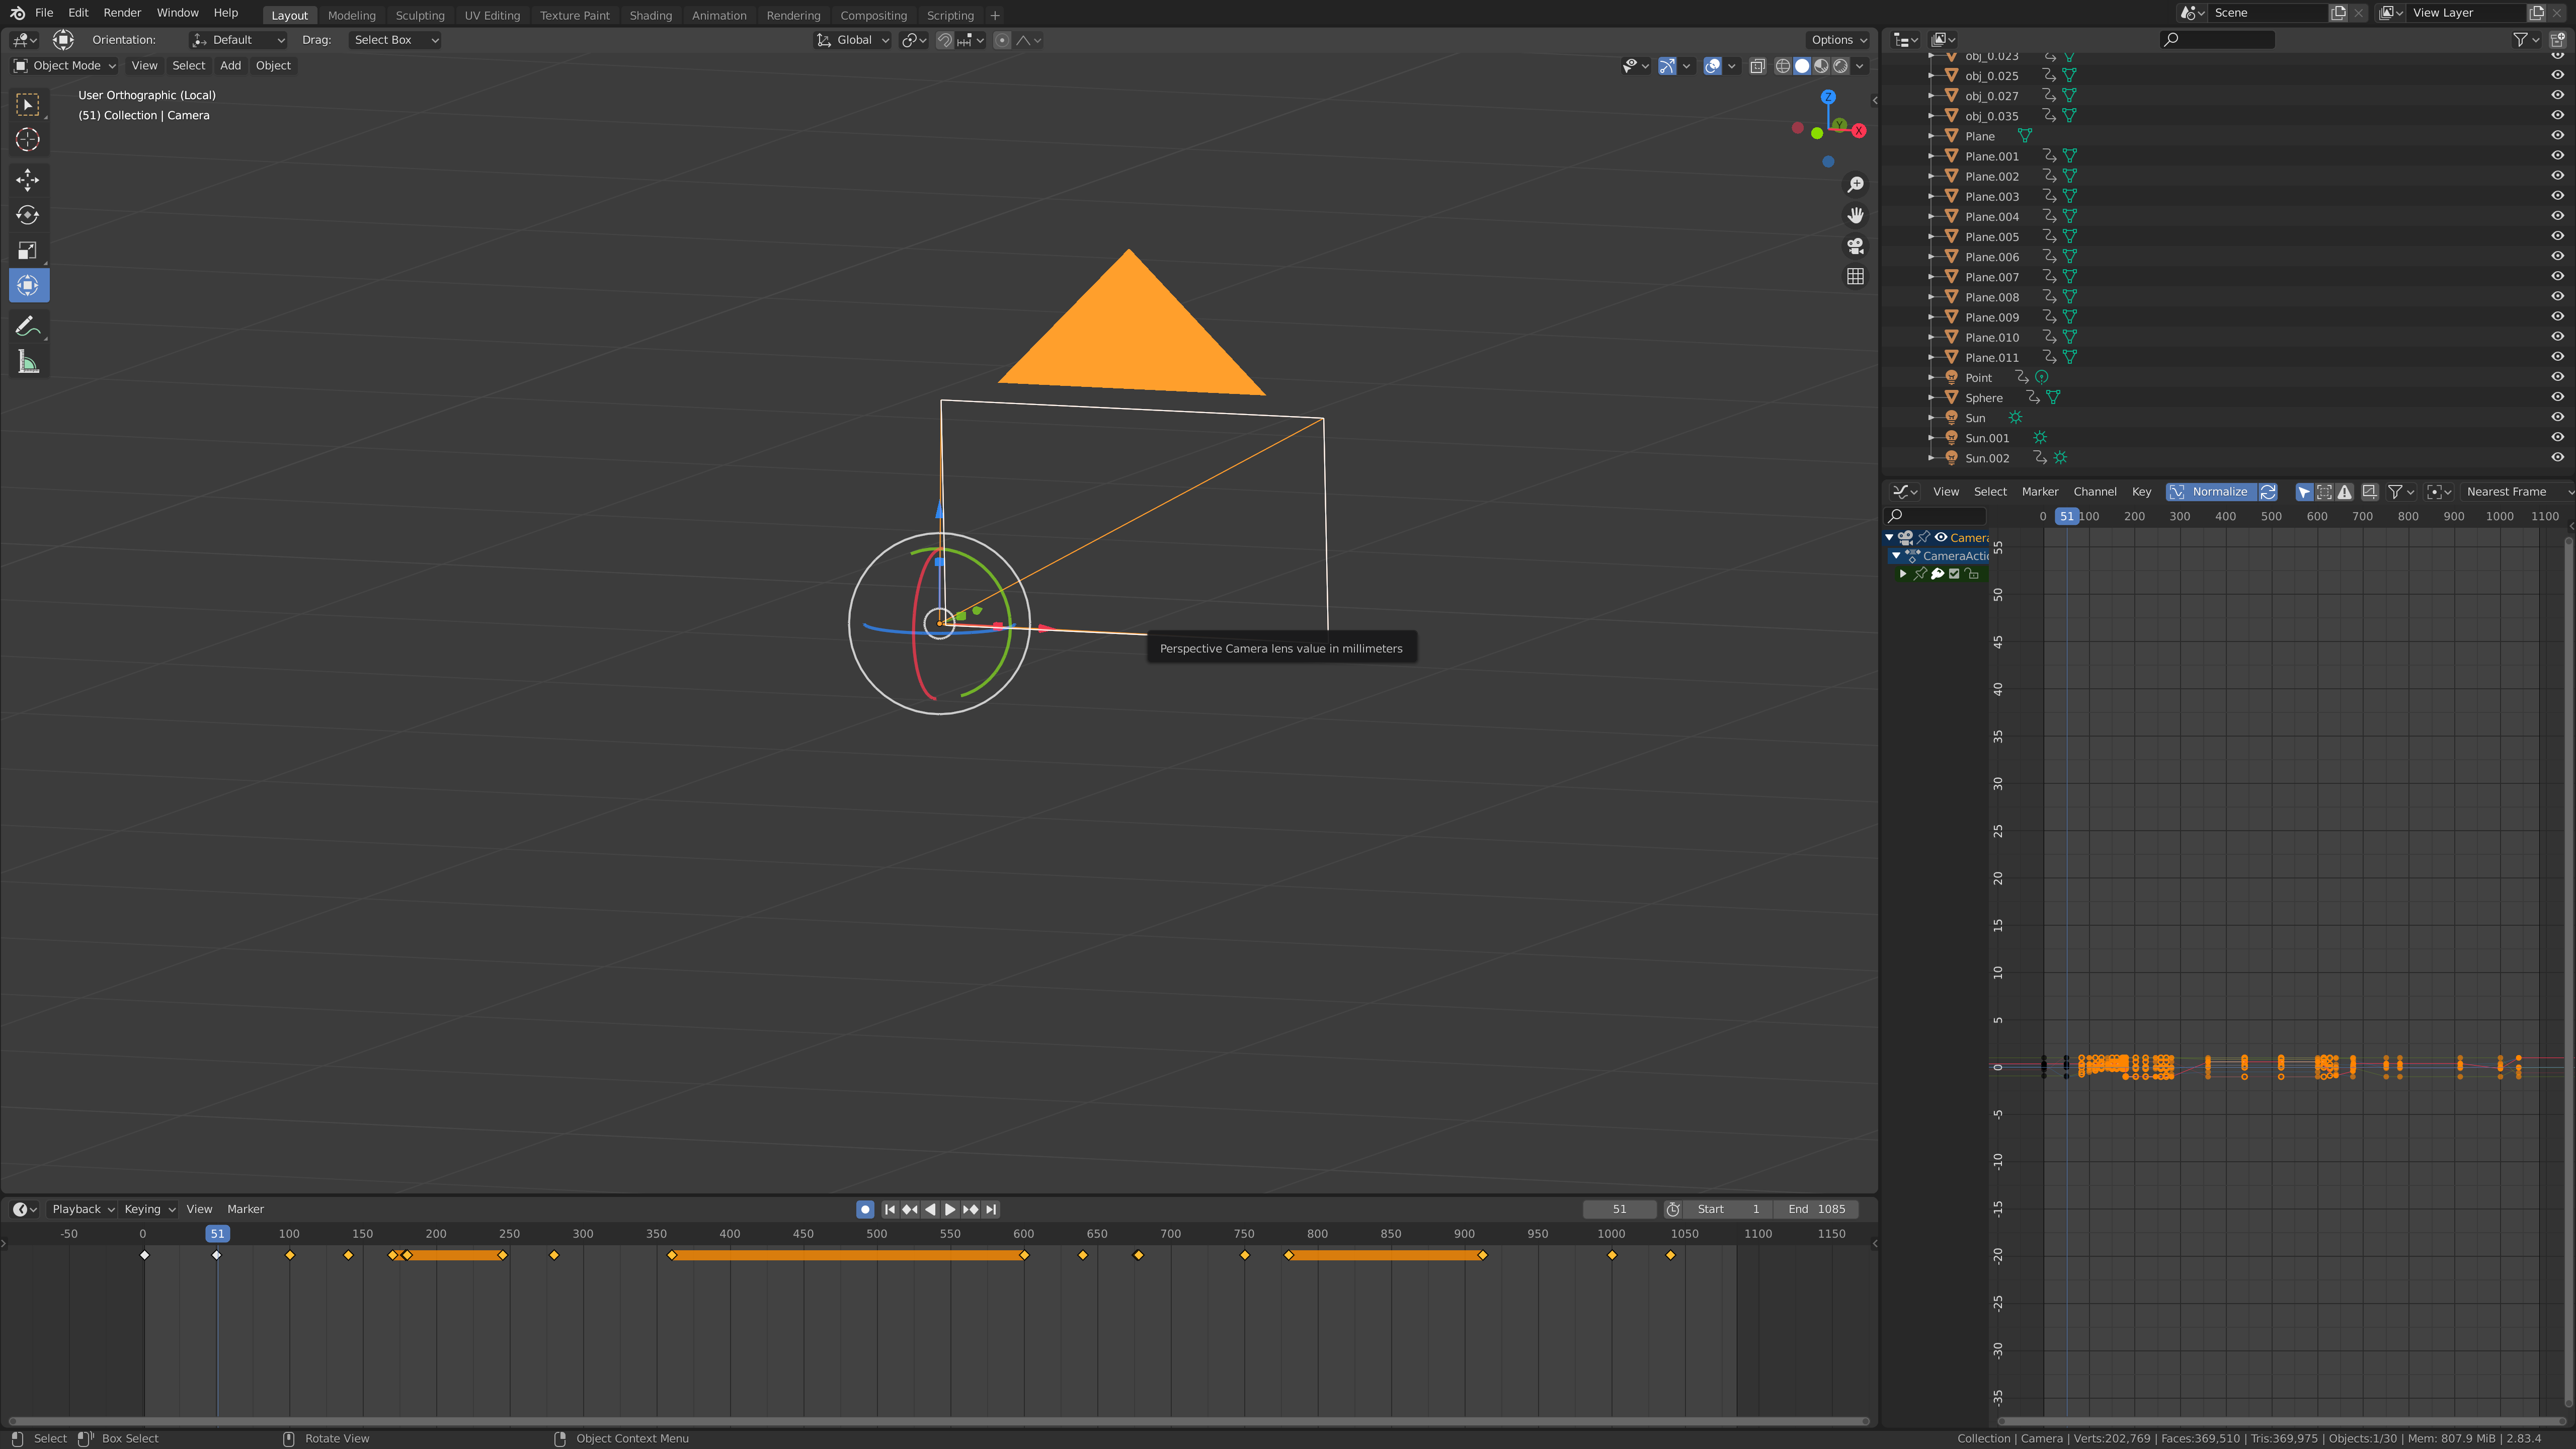Screen dimensions: 2576x1449
Task: Select the Scale tool
Action: 27,250
